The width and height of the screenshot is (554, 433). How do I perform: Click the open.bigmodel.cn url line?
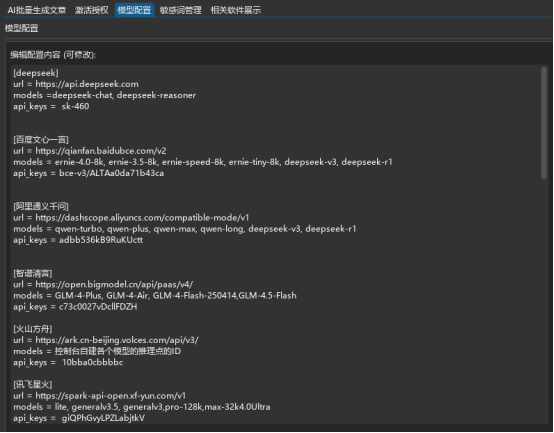tap(103, 284)
